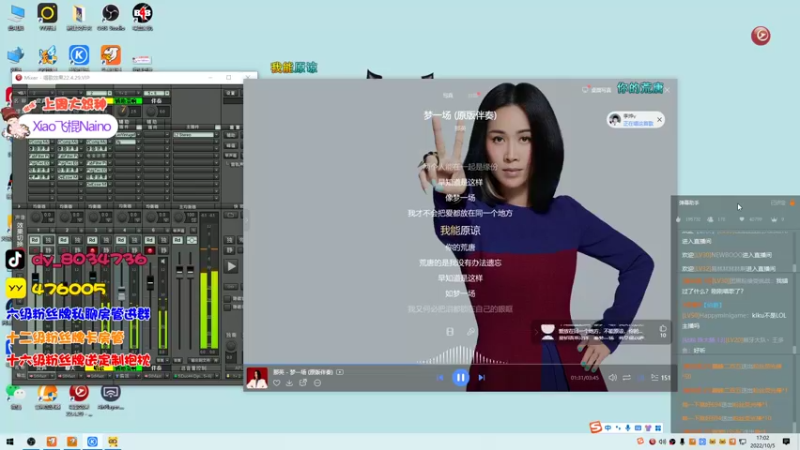Click the lyric poster icon below lyrics
This screenshot has height=450, width=800.
[449, 332]
